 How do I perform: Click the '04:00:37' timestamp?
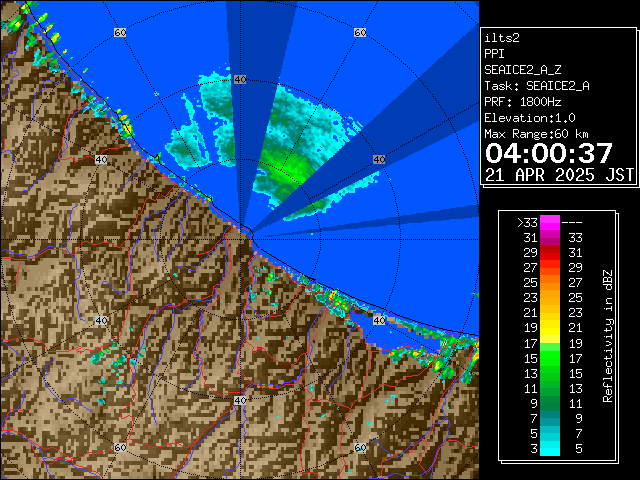click(x=549, y=153)
